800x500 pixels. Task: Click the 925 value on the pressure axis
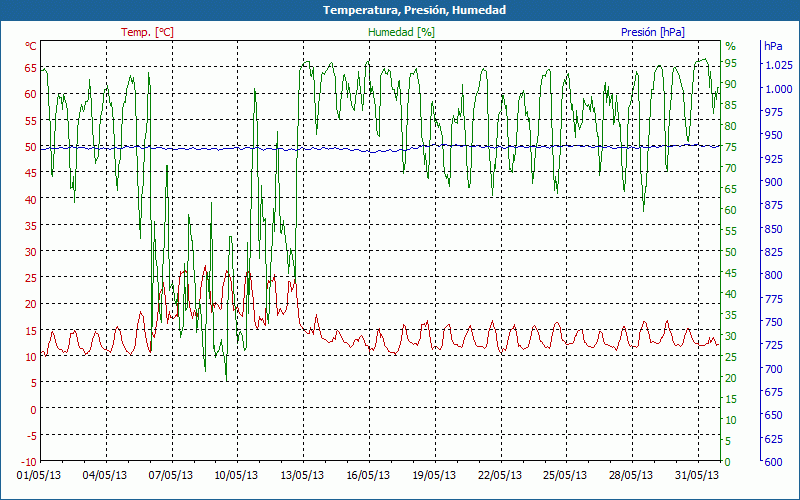[x=773, y=158]
